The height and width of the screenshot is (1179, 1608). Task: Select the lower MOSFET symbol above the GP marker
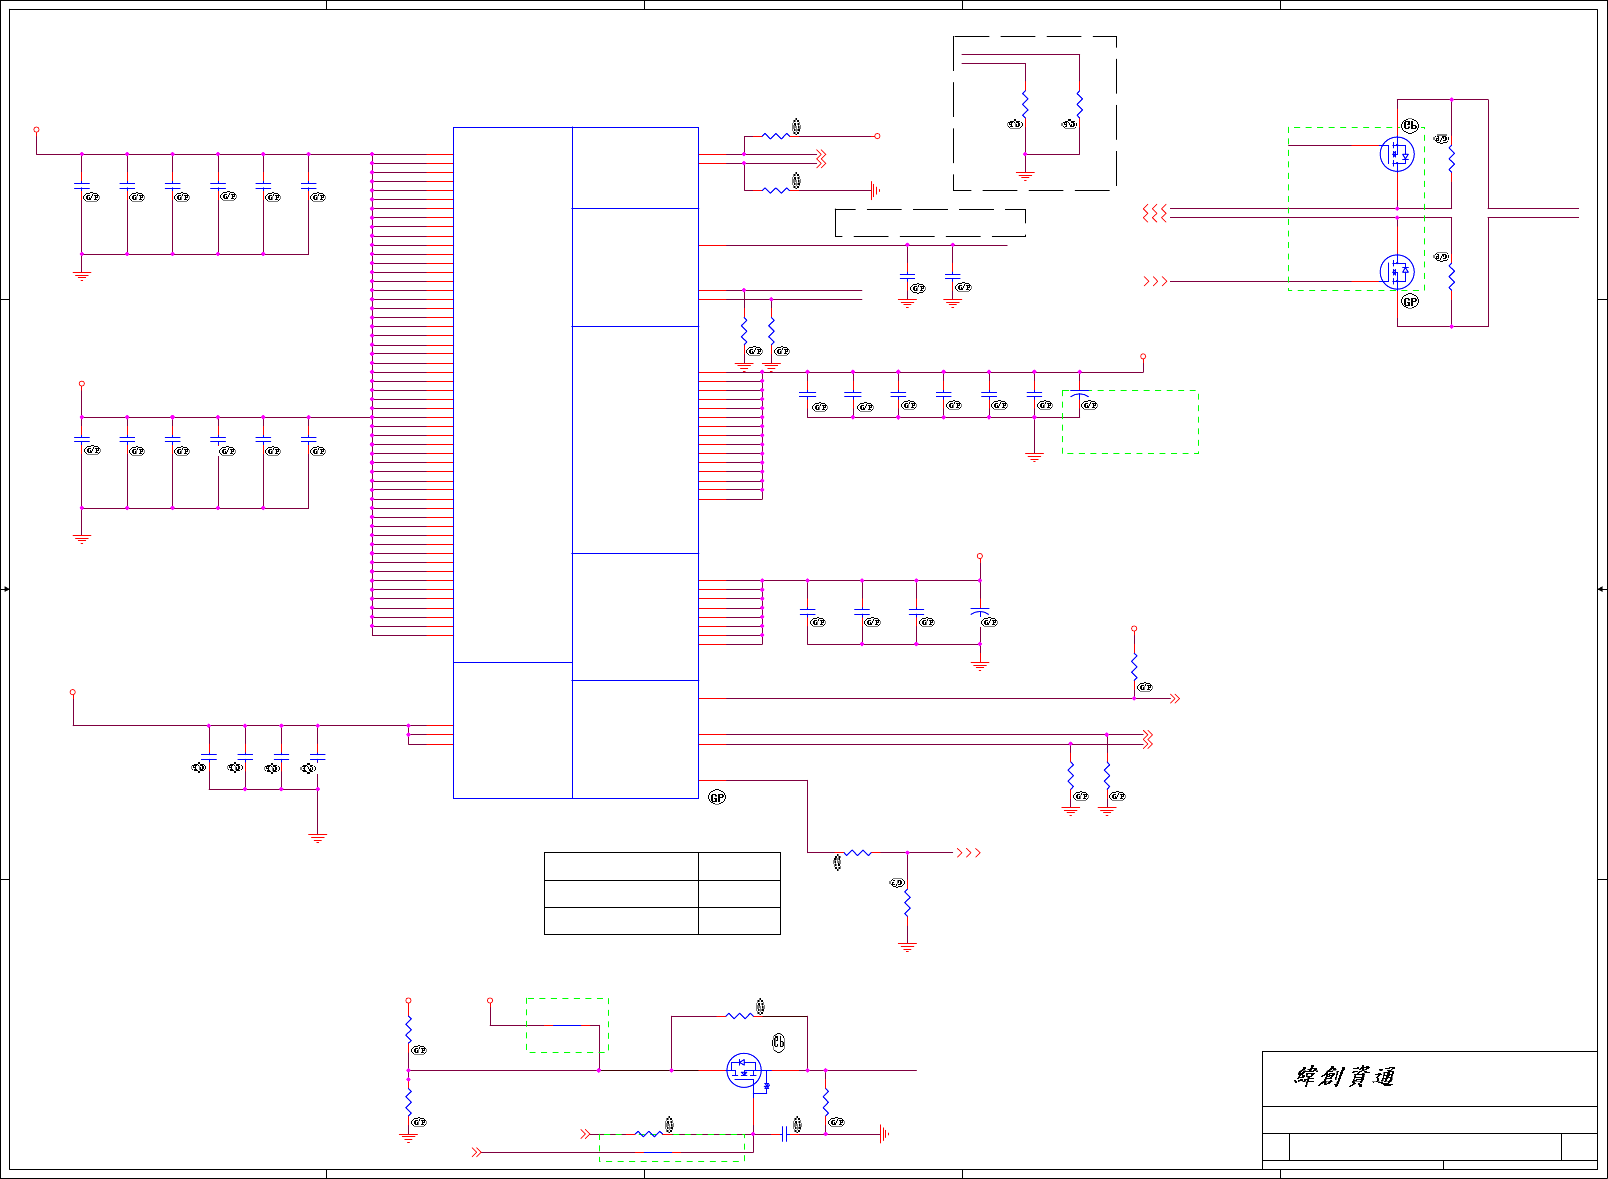1397,271
